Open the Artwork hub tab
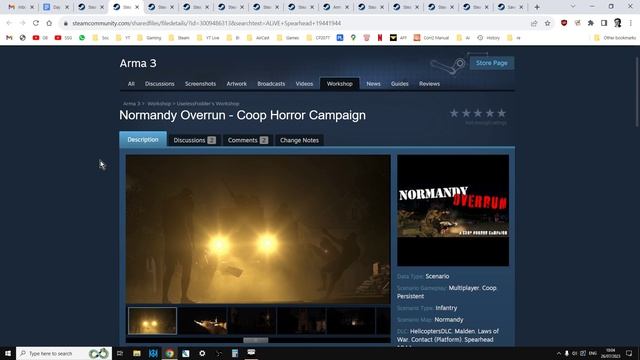640x360 pixels. point(237,84)
